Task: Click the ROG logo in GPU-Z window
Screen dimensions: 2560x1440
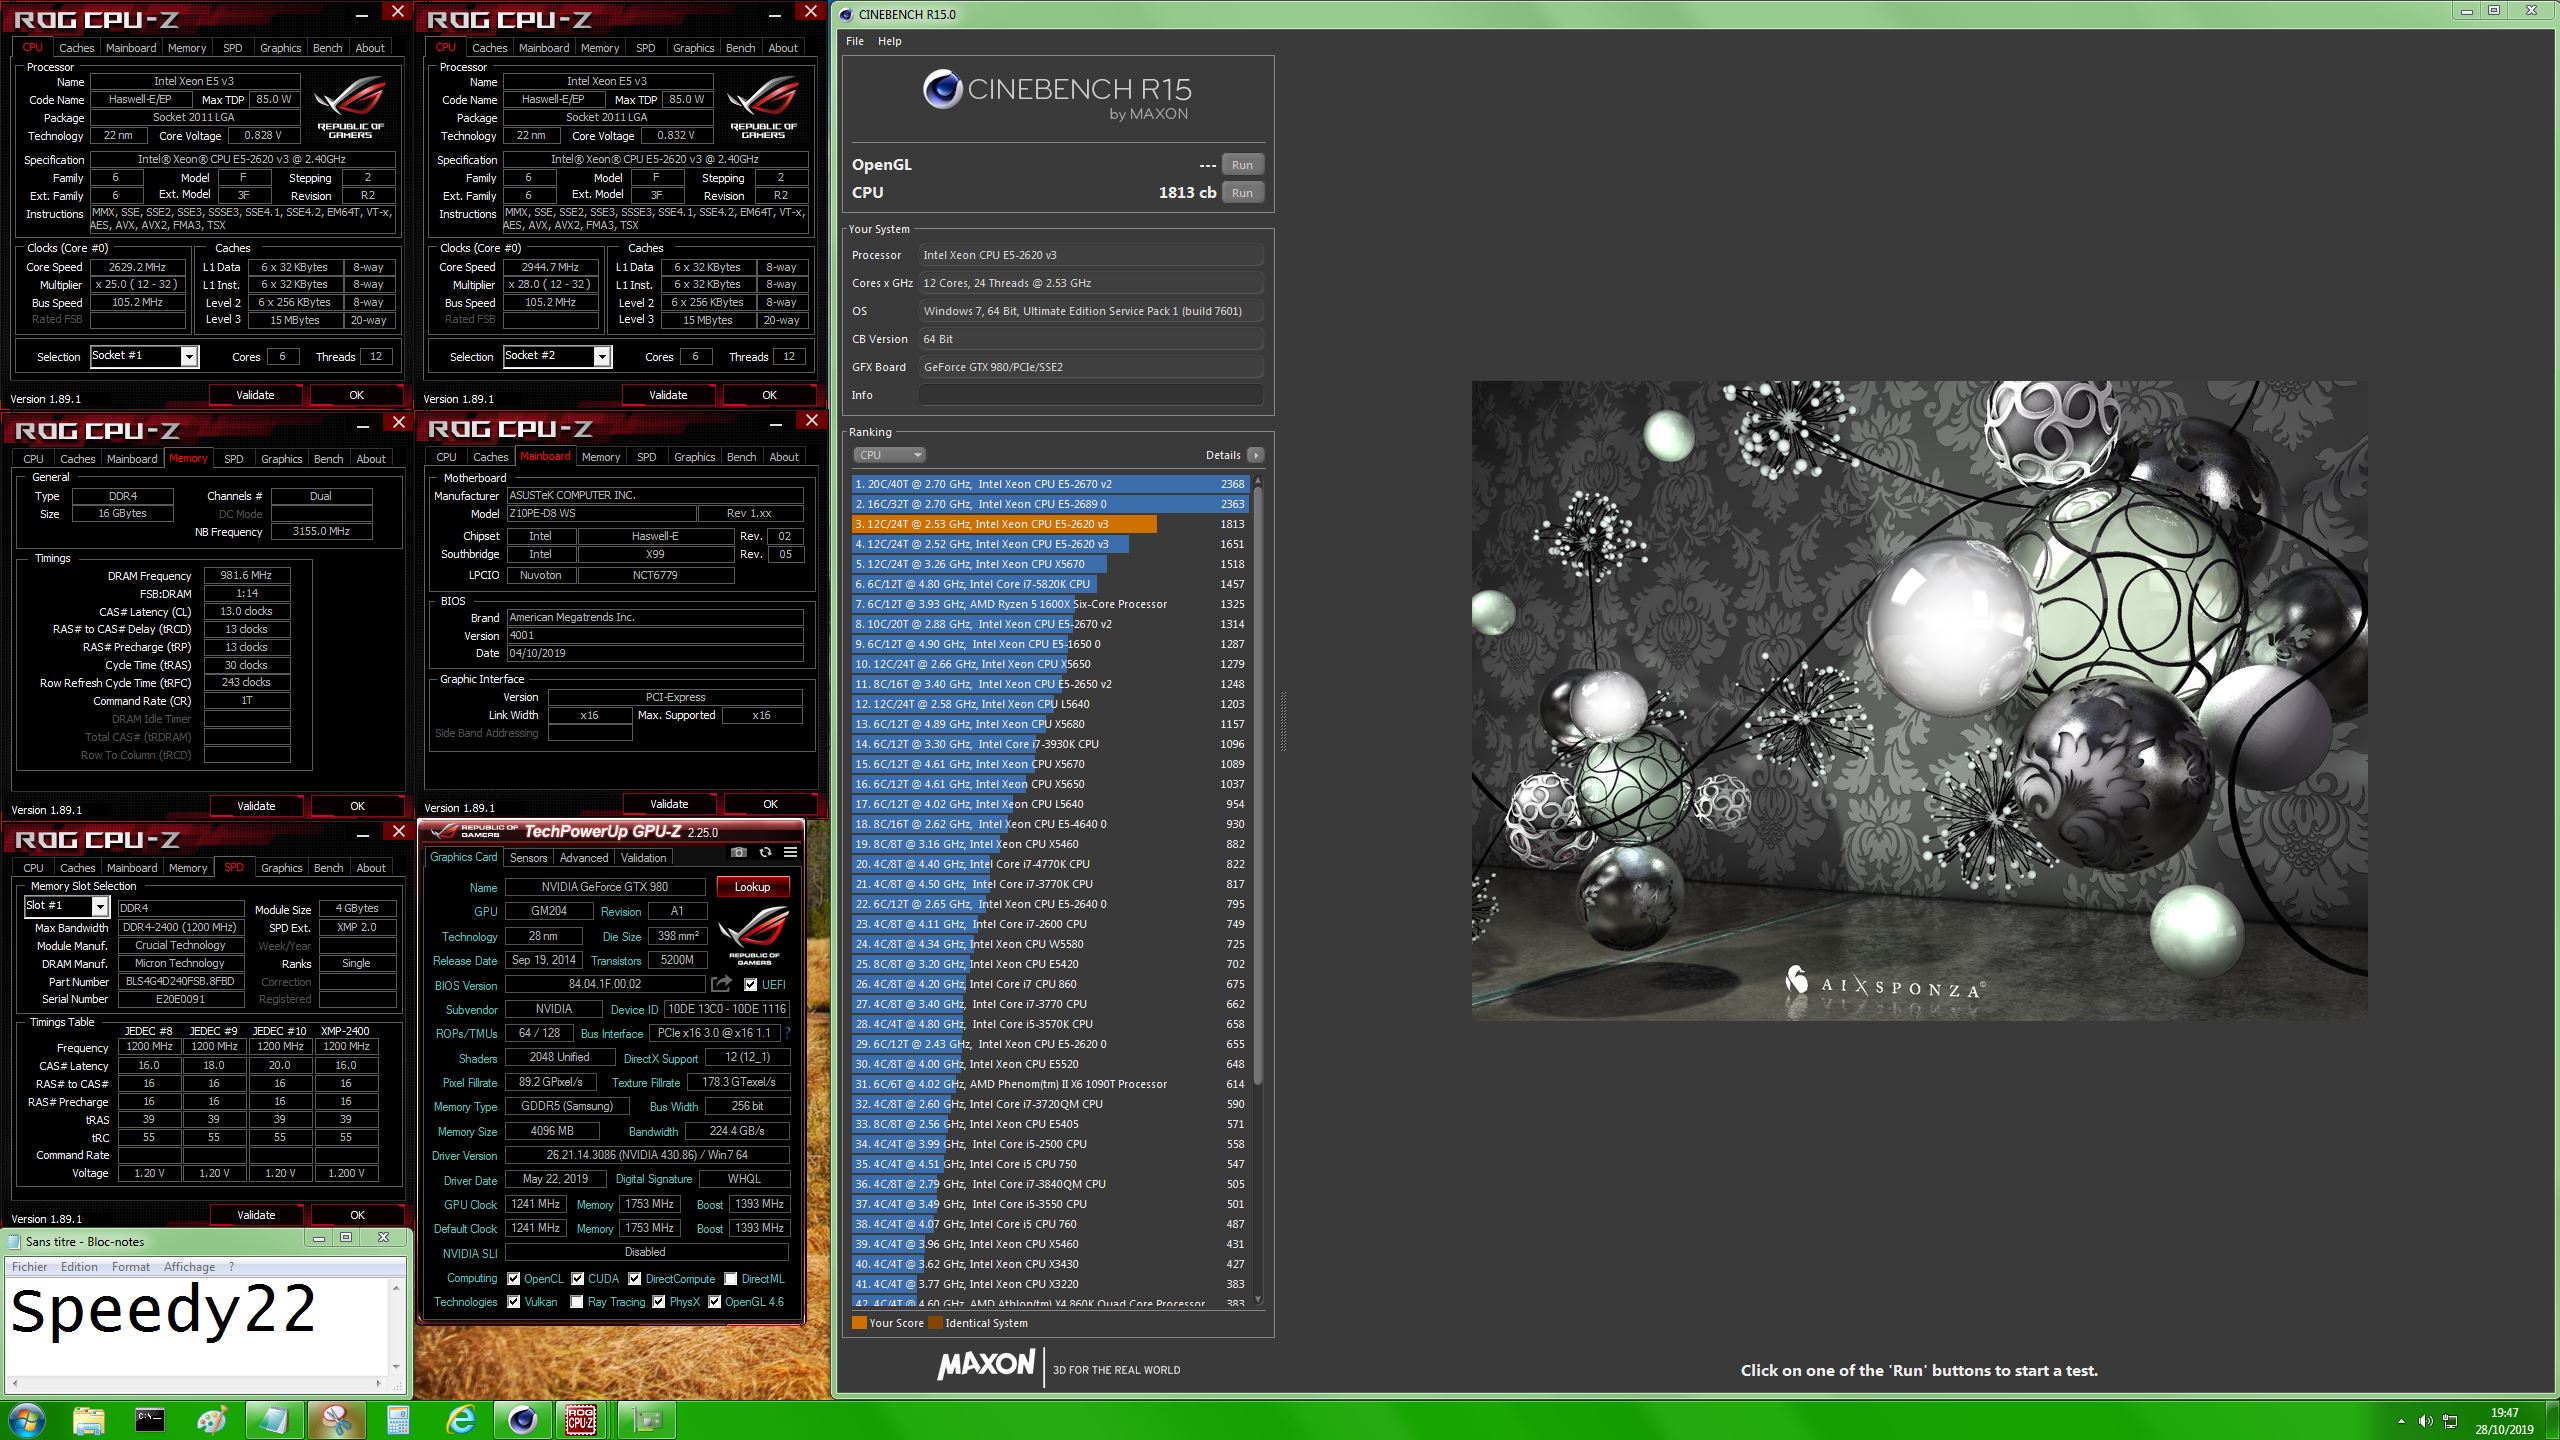Action: tap(754, 933)
